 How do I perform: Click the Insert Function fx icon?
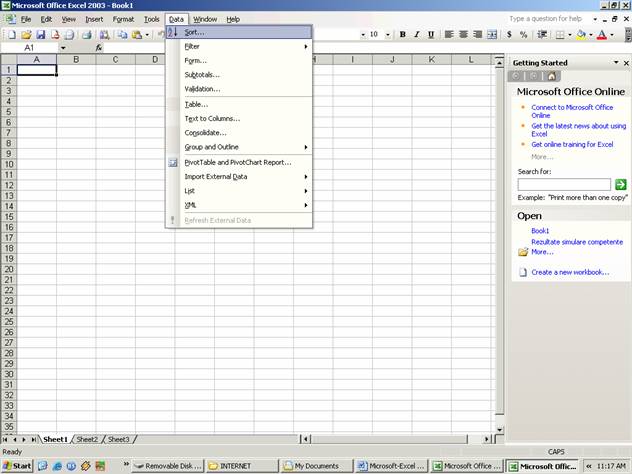99,48
